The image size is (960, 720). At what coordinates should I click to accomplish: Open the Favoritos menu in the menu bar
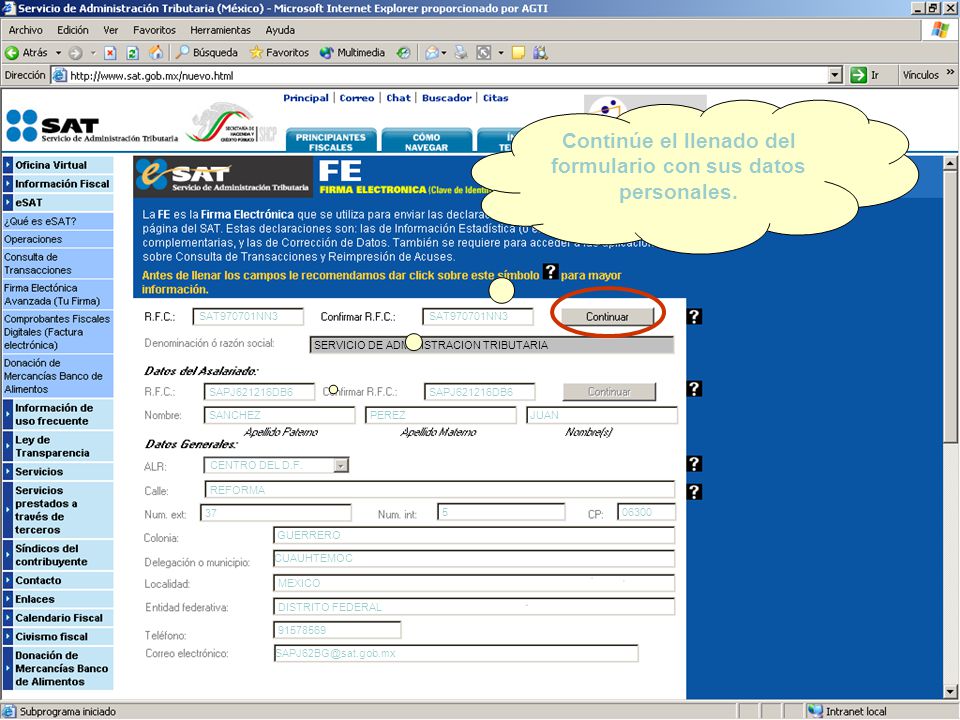[154, 30]
